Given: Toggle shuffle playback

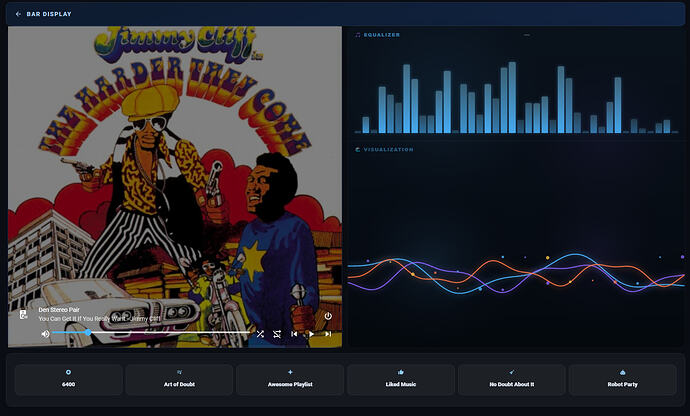Looking at the screenshot, I should pos(260,334).
